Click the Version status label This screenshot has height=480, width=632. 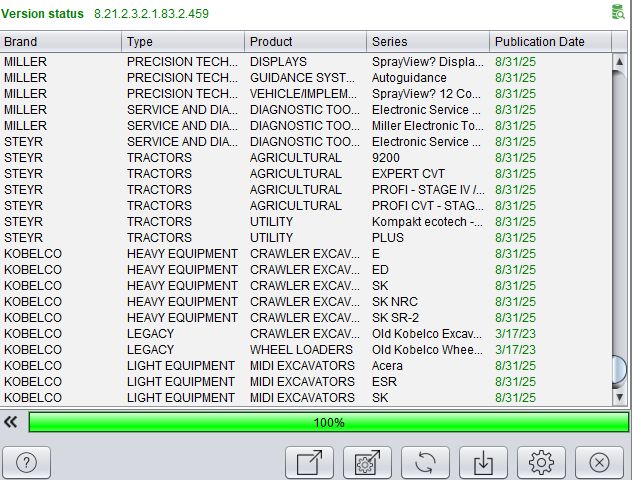42,14
